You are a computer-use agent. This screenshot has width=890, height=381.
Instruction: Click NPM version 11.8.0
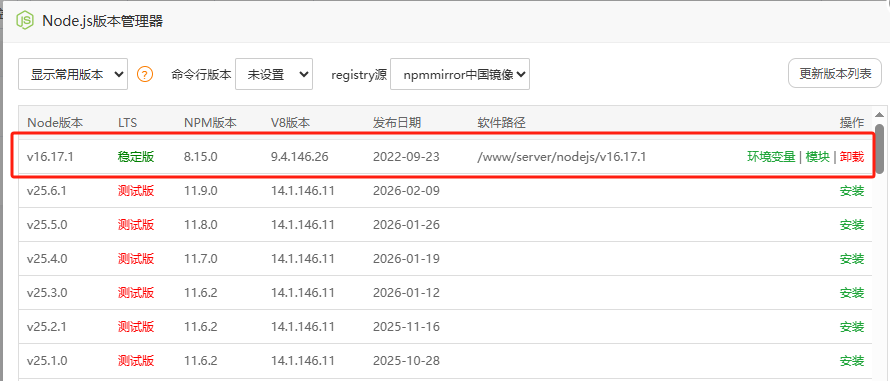click(200, 225)
